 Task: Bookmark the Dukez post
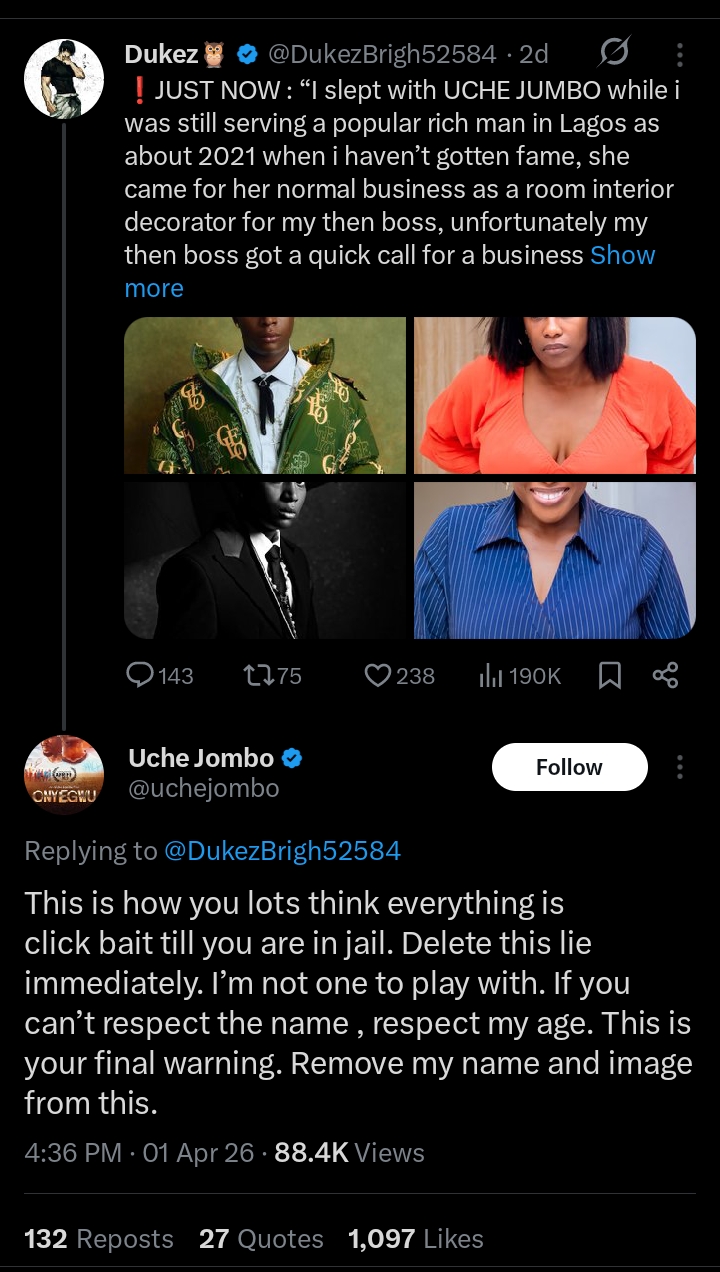(609, 677)
